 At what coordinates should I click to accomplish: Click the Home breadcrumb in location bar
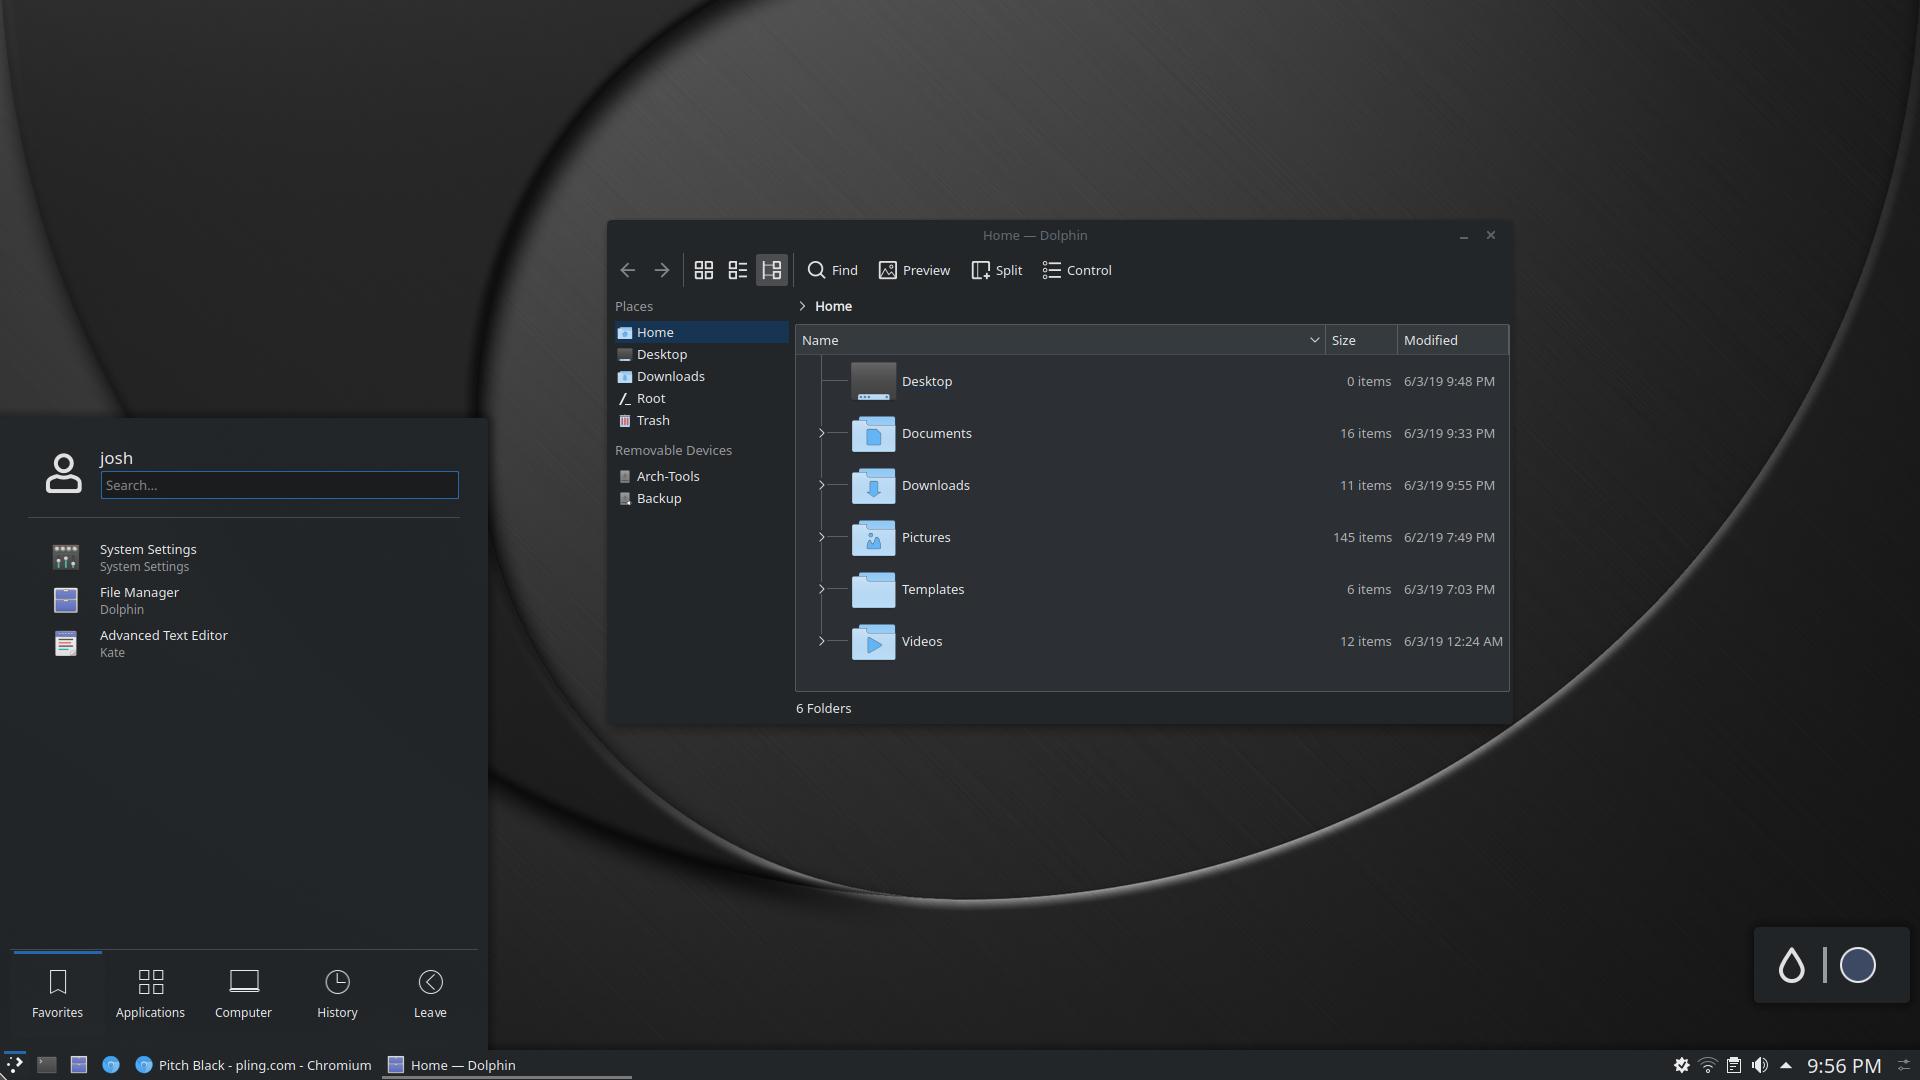(x=833, y=306)
